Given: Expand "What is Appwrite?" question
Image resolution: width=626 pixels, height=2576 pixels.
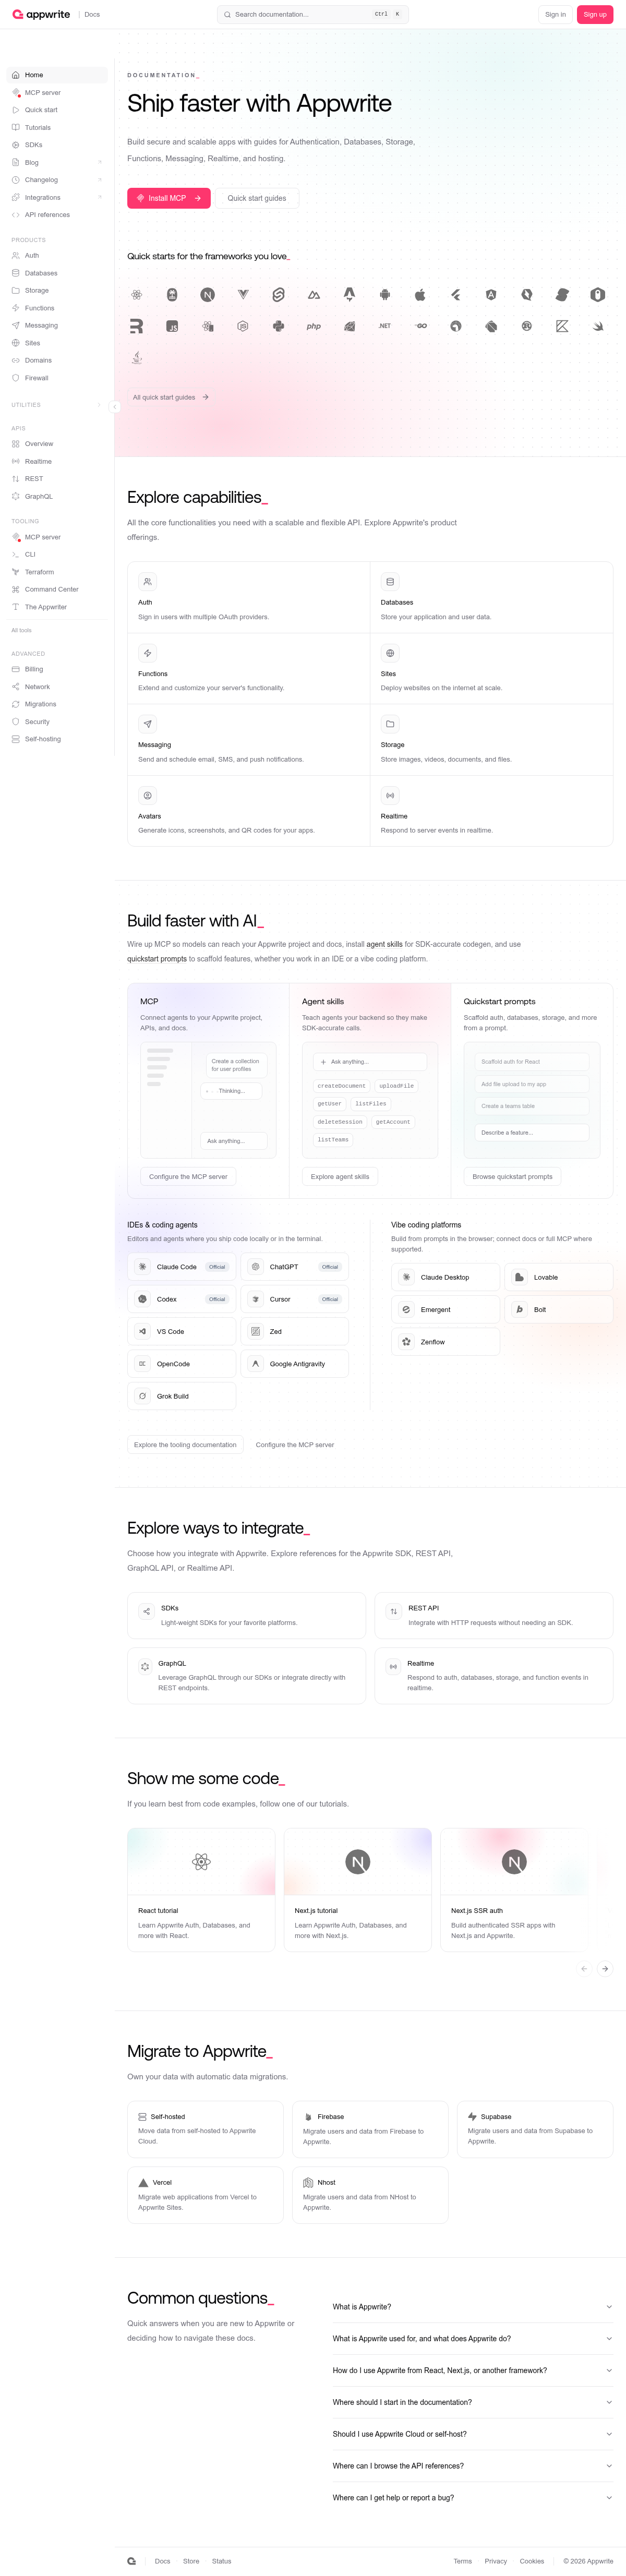Looking at the screenshot, I should tap(472, 2307).
